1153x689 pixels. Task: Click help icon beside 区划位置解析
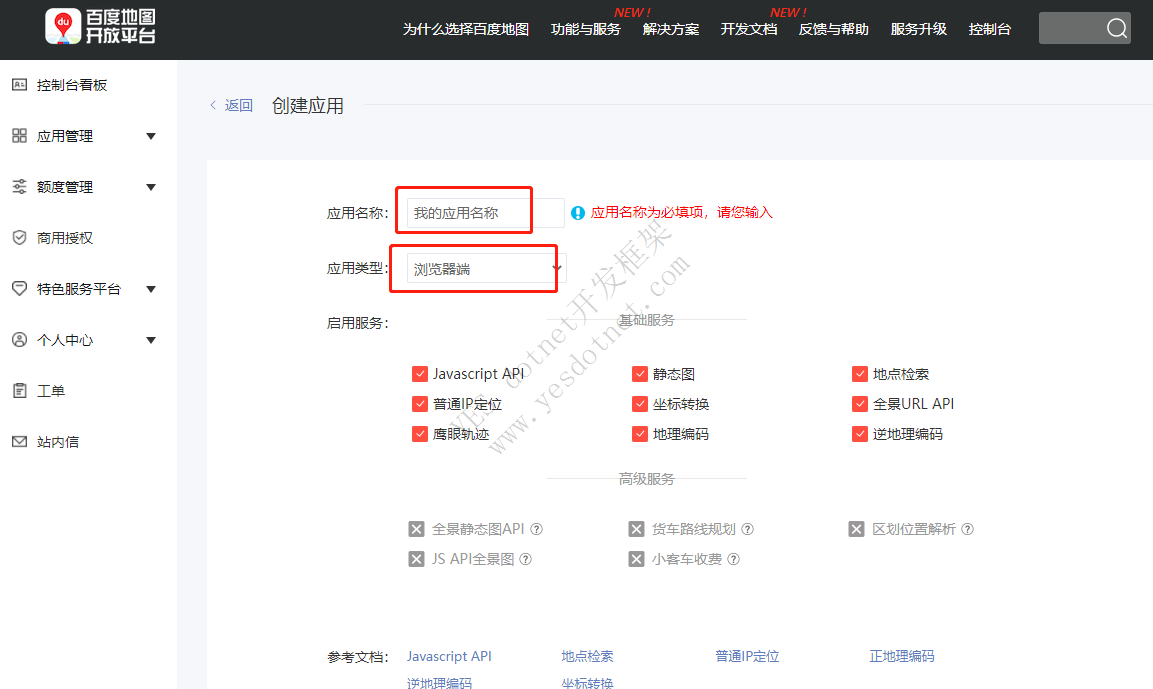[x=968, y=529]
